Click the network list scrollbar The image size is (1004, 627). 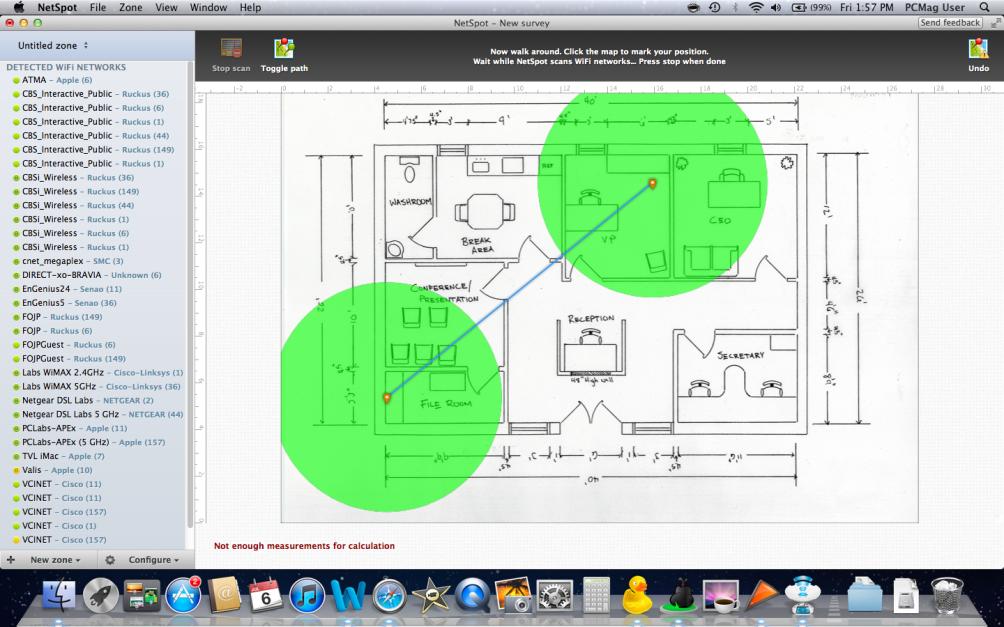[x=190, y=295]
